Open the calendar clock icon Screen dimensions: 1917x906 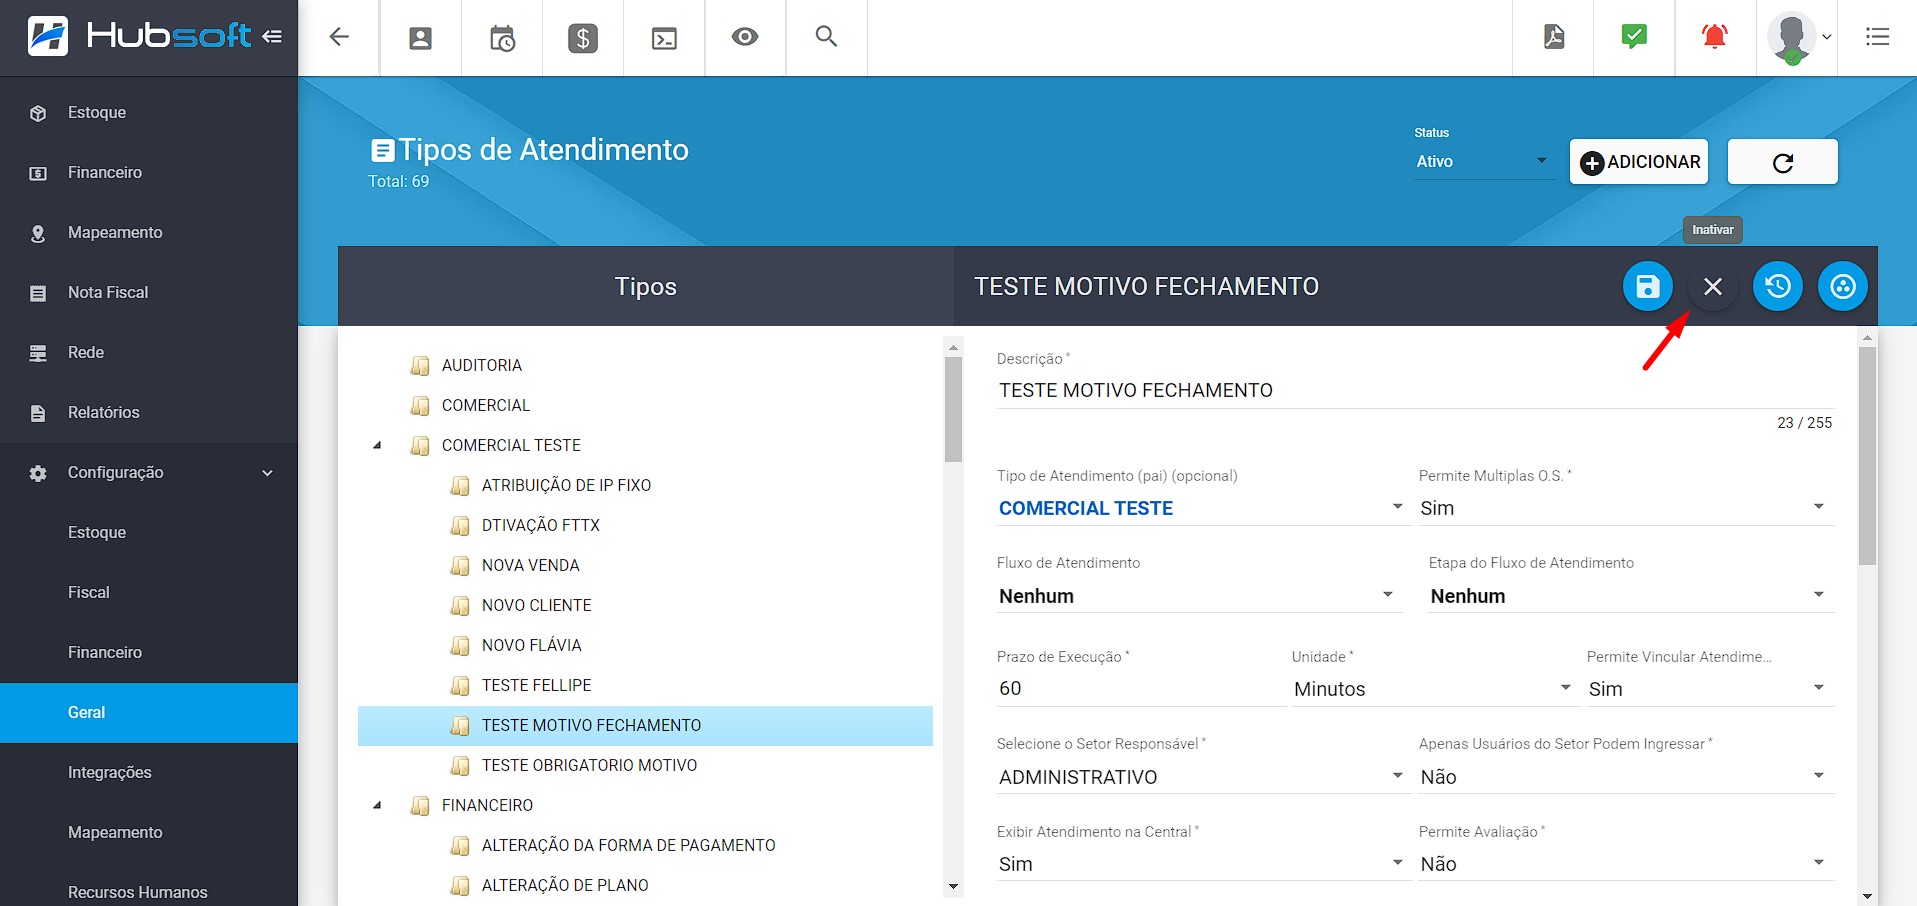(502, 38)
